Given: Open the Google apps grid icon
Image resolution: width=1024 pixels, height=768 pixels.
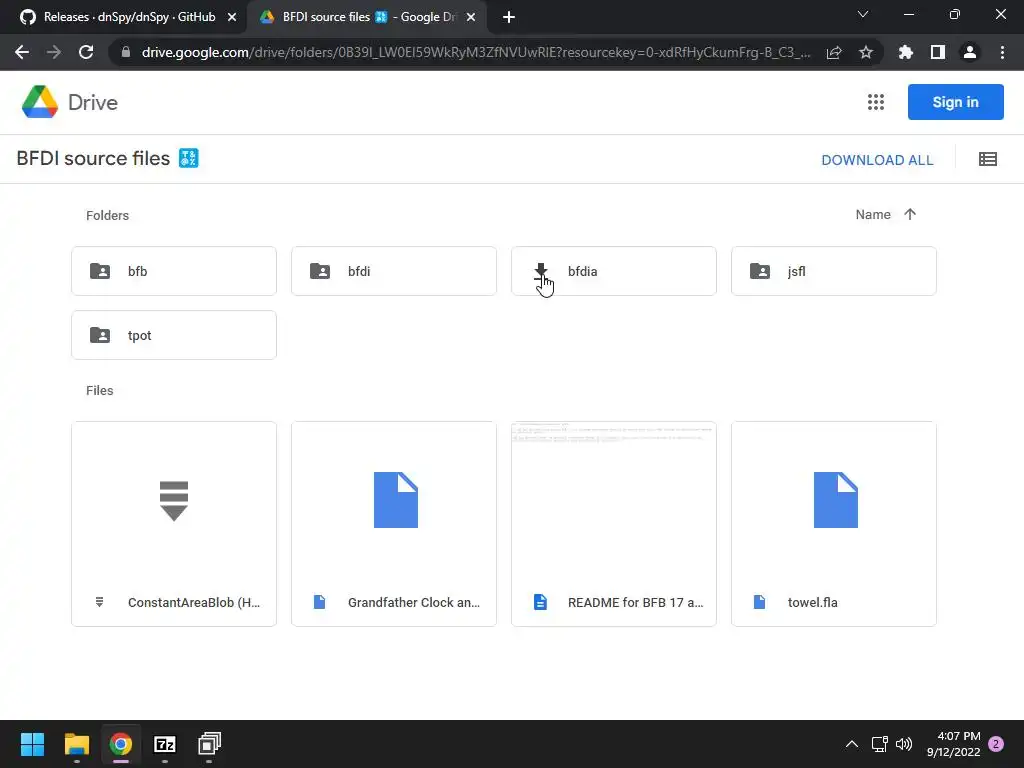Looking at the screenshot, I should (876, 102).
